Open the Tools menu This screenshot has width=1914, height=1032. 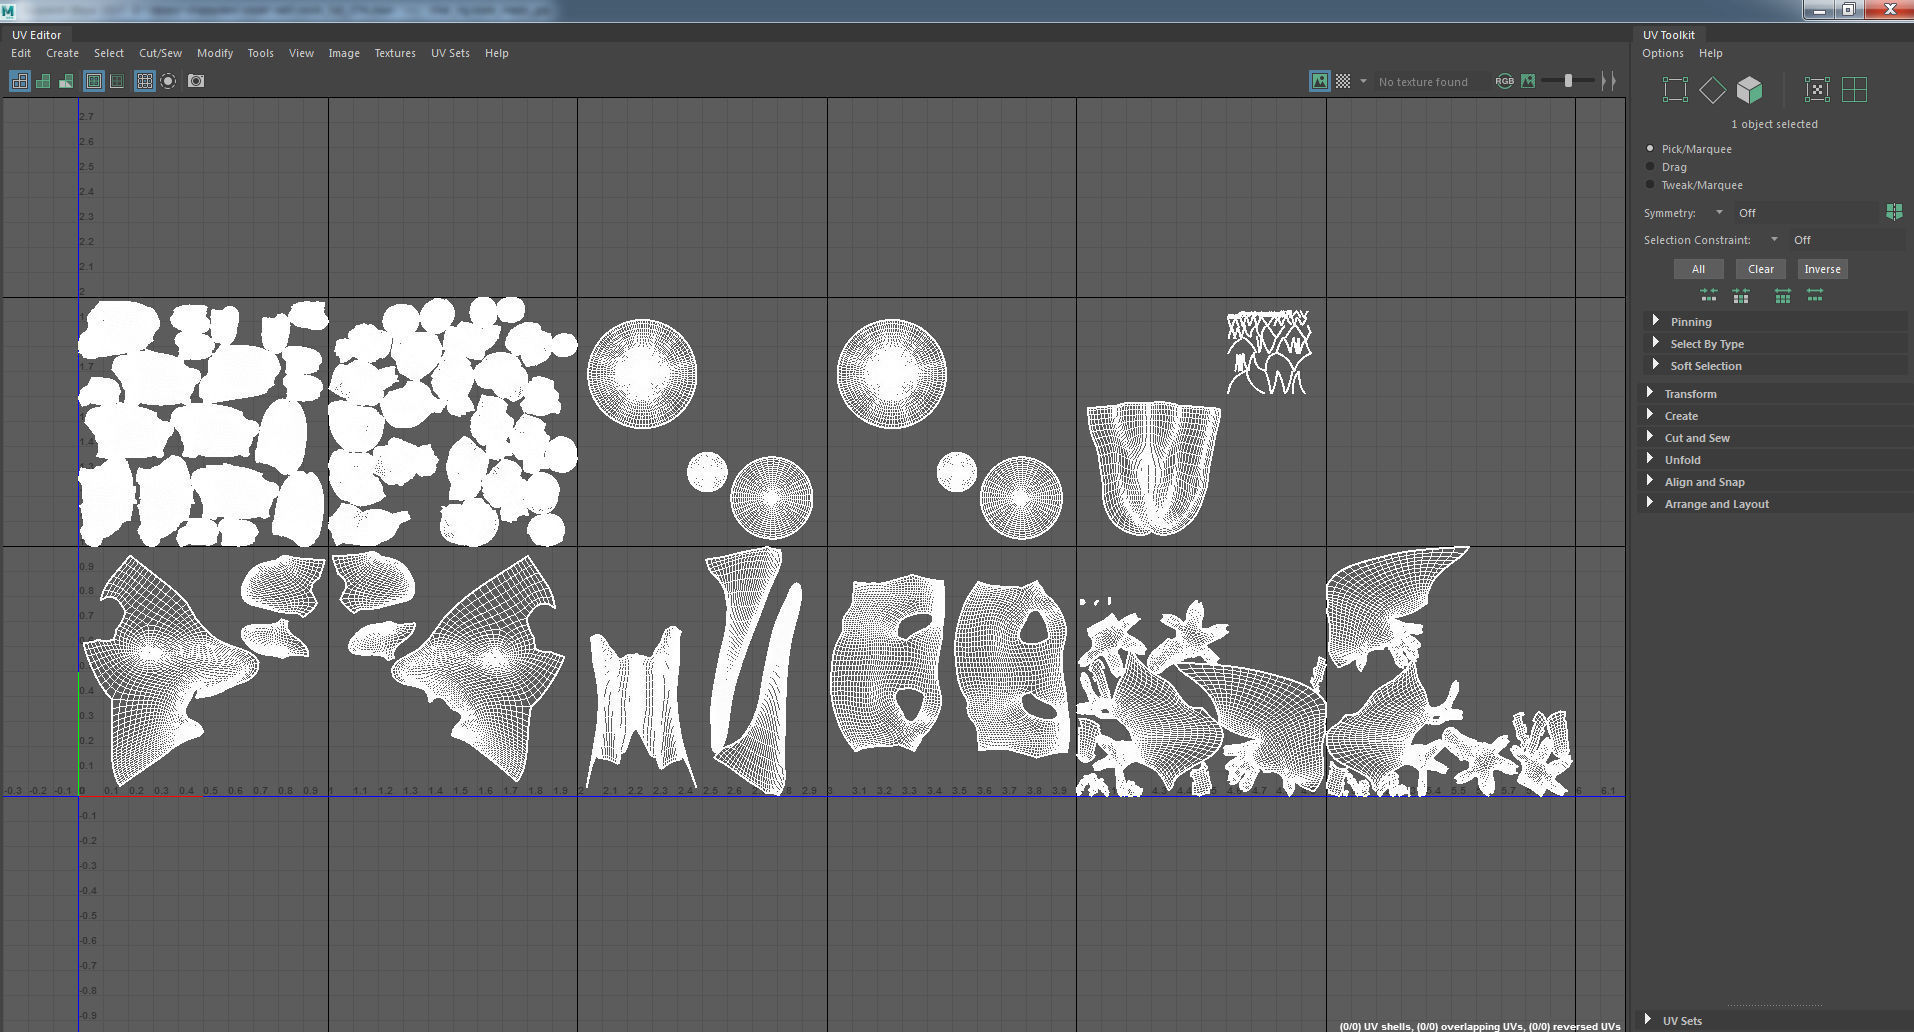(x=260, y=53)
